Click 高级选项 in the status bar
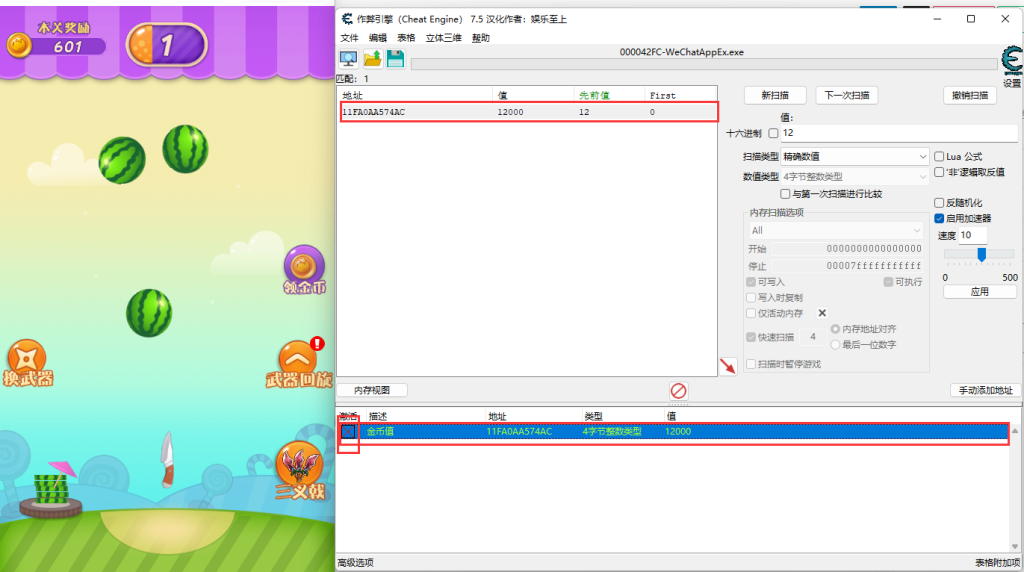 click(356, 563)
